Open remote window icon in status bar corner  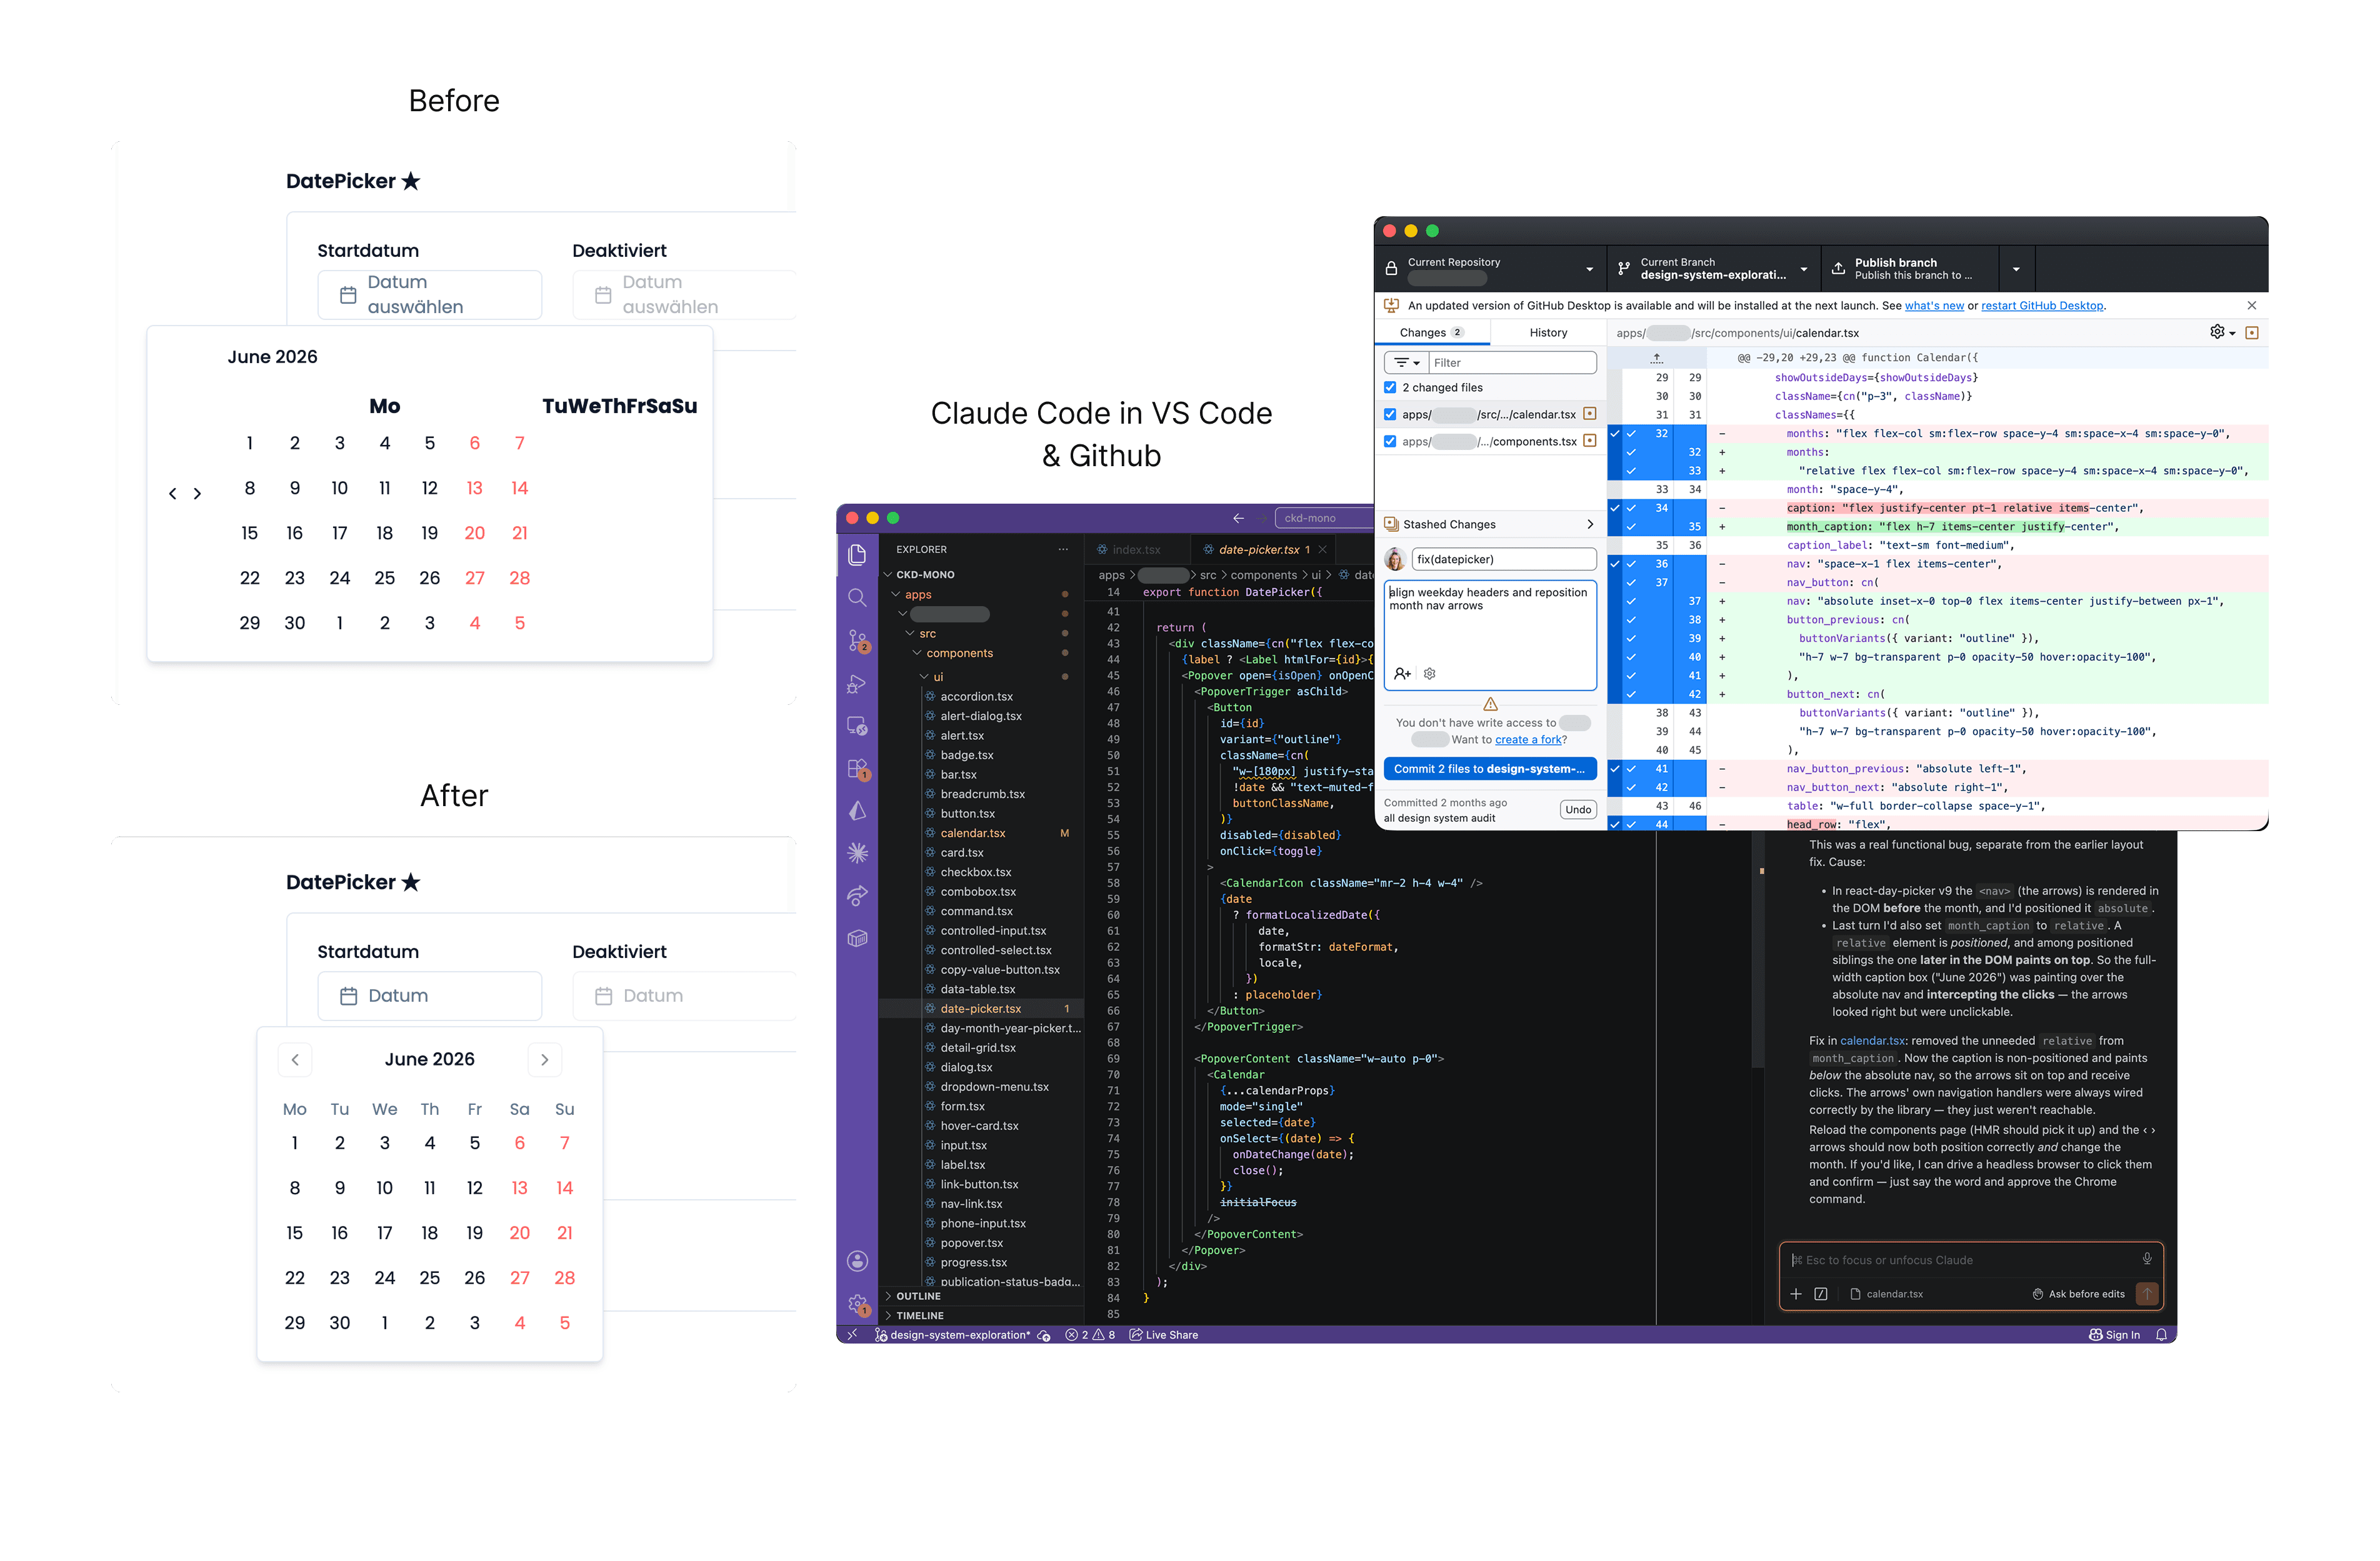coord(852,1335)
